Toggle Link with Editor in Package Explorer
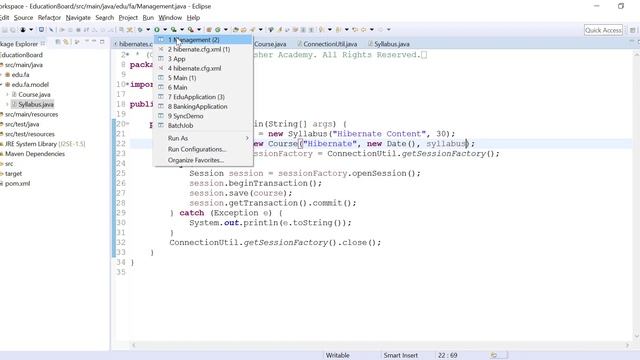Screen dimensions: 640x360 point(66,42)
